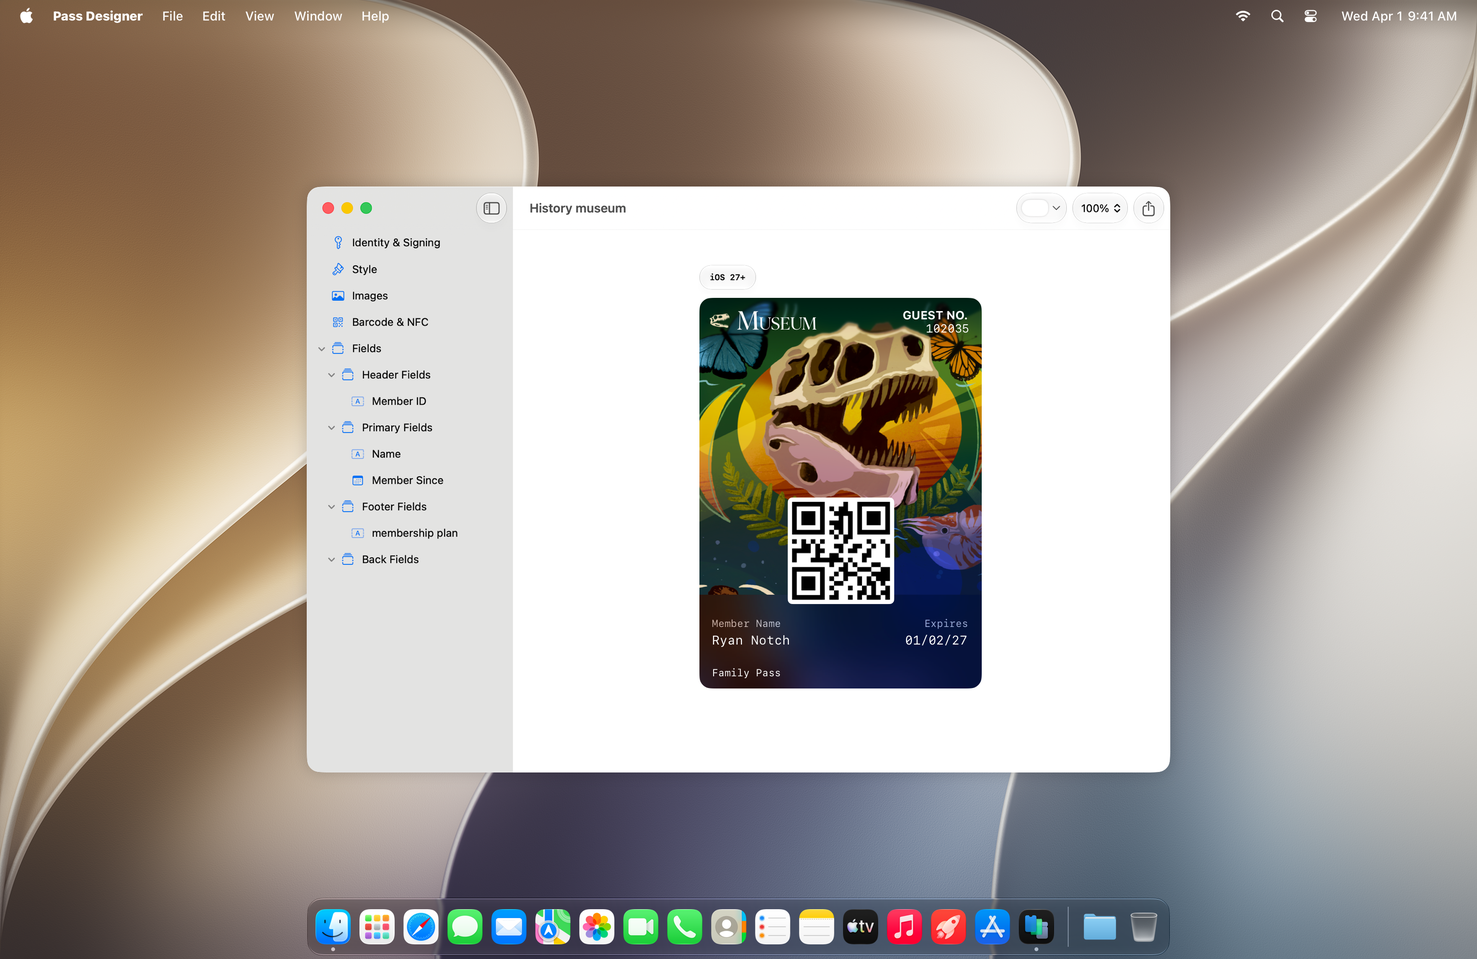Click the calendar icon beside Member Since
This screenshot has height=959, width=1477.
(x=358, y=481)
